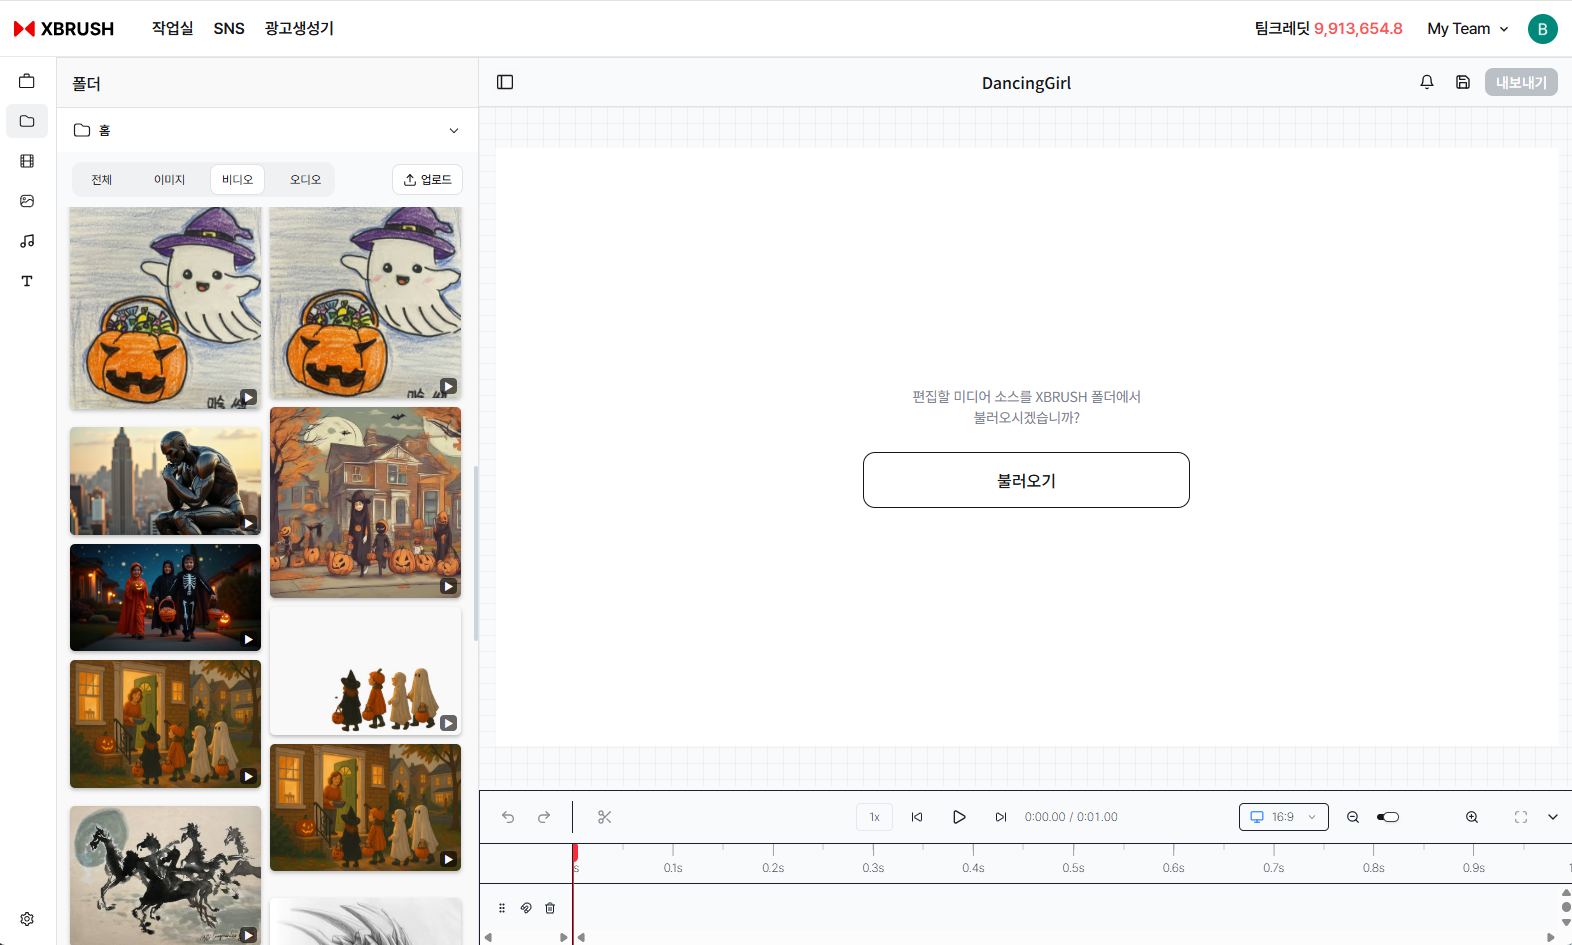Toggle the track link icon
The image size is (1572, 945).
(526, 908)
